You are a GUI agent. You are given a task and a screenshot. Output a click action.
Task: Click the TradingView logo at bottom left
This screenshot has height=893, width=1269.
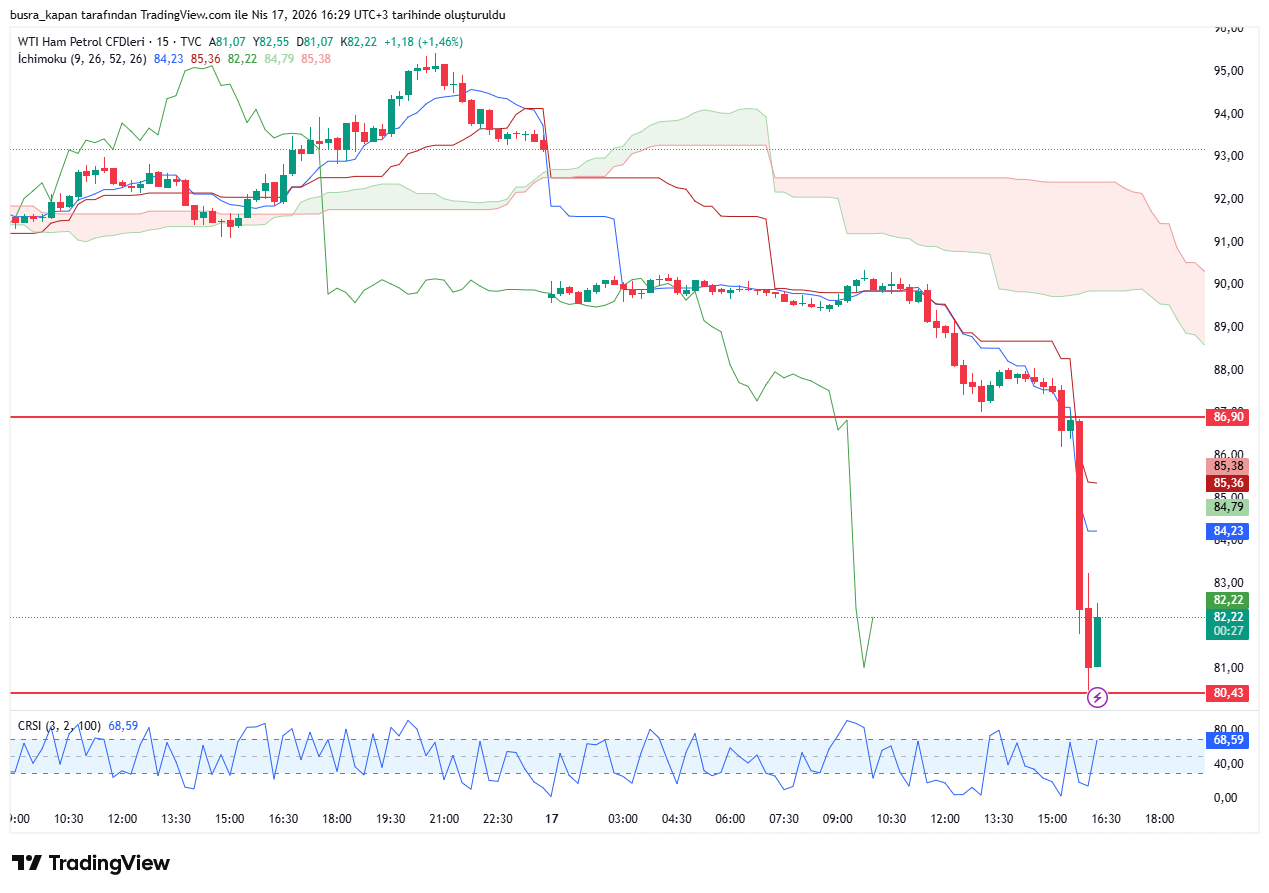[x=91, y=863]
